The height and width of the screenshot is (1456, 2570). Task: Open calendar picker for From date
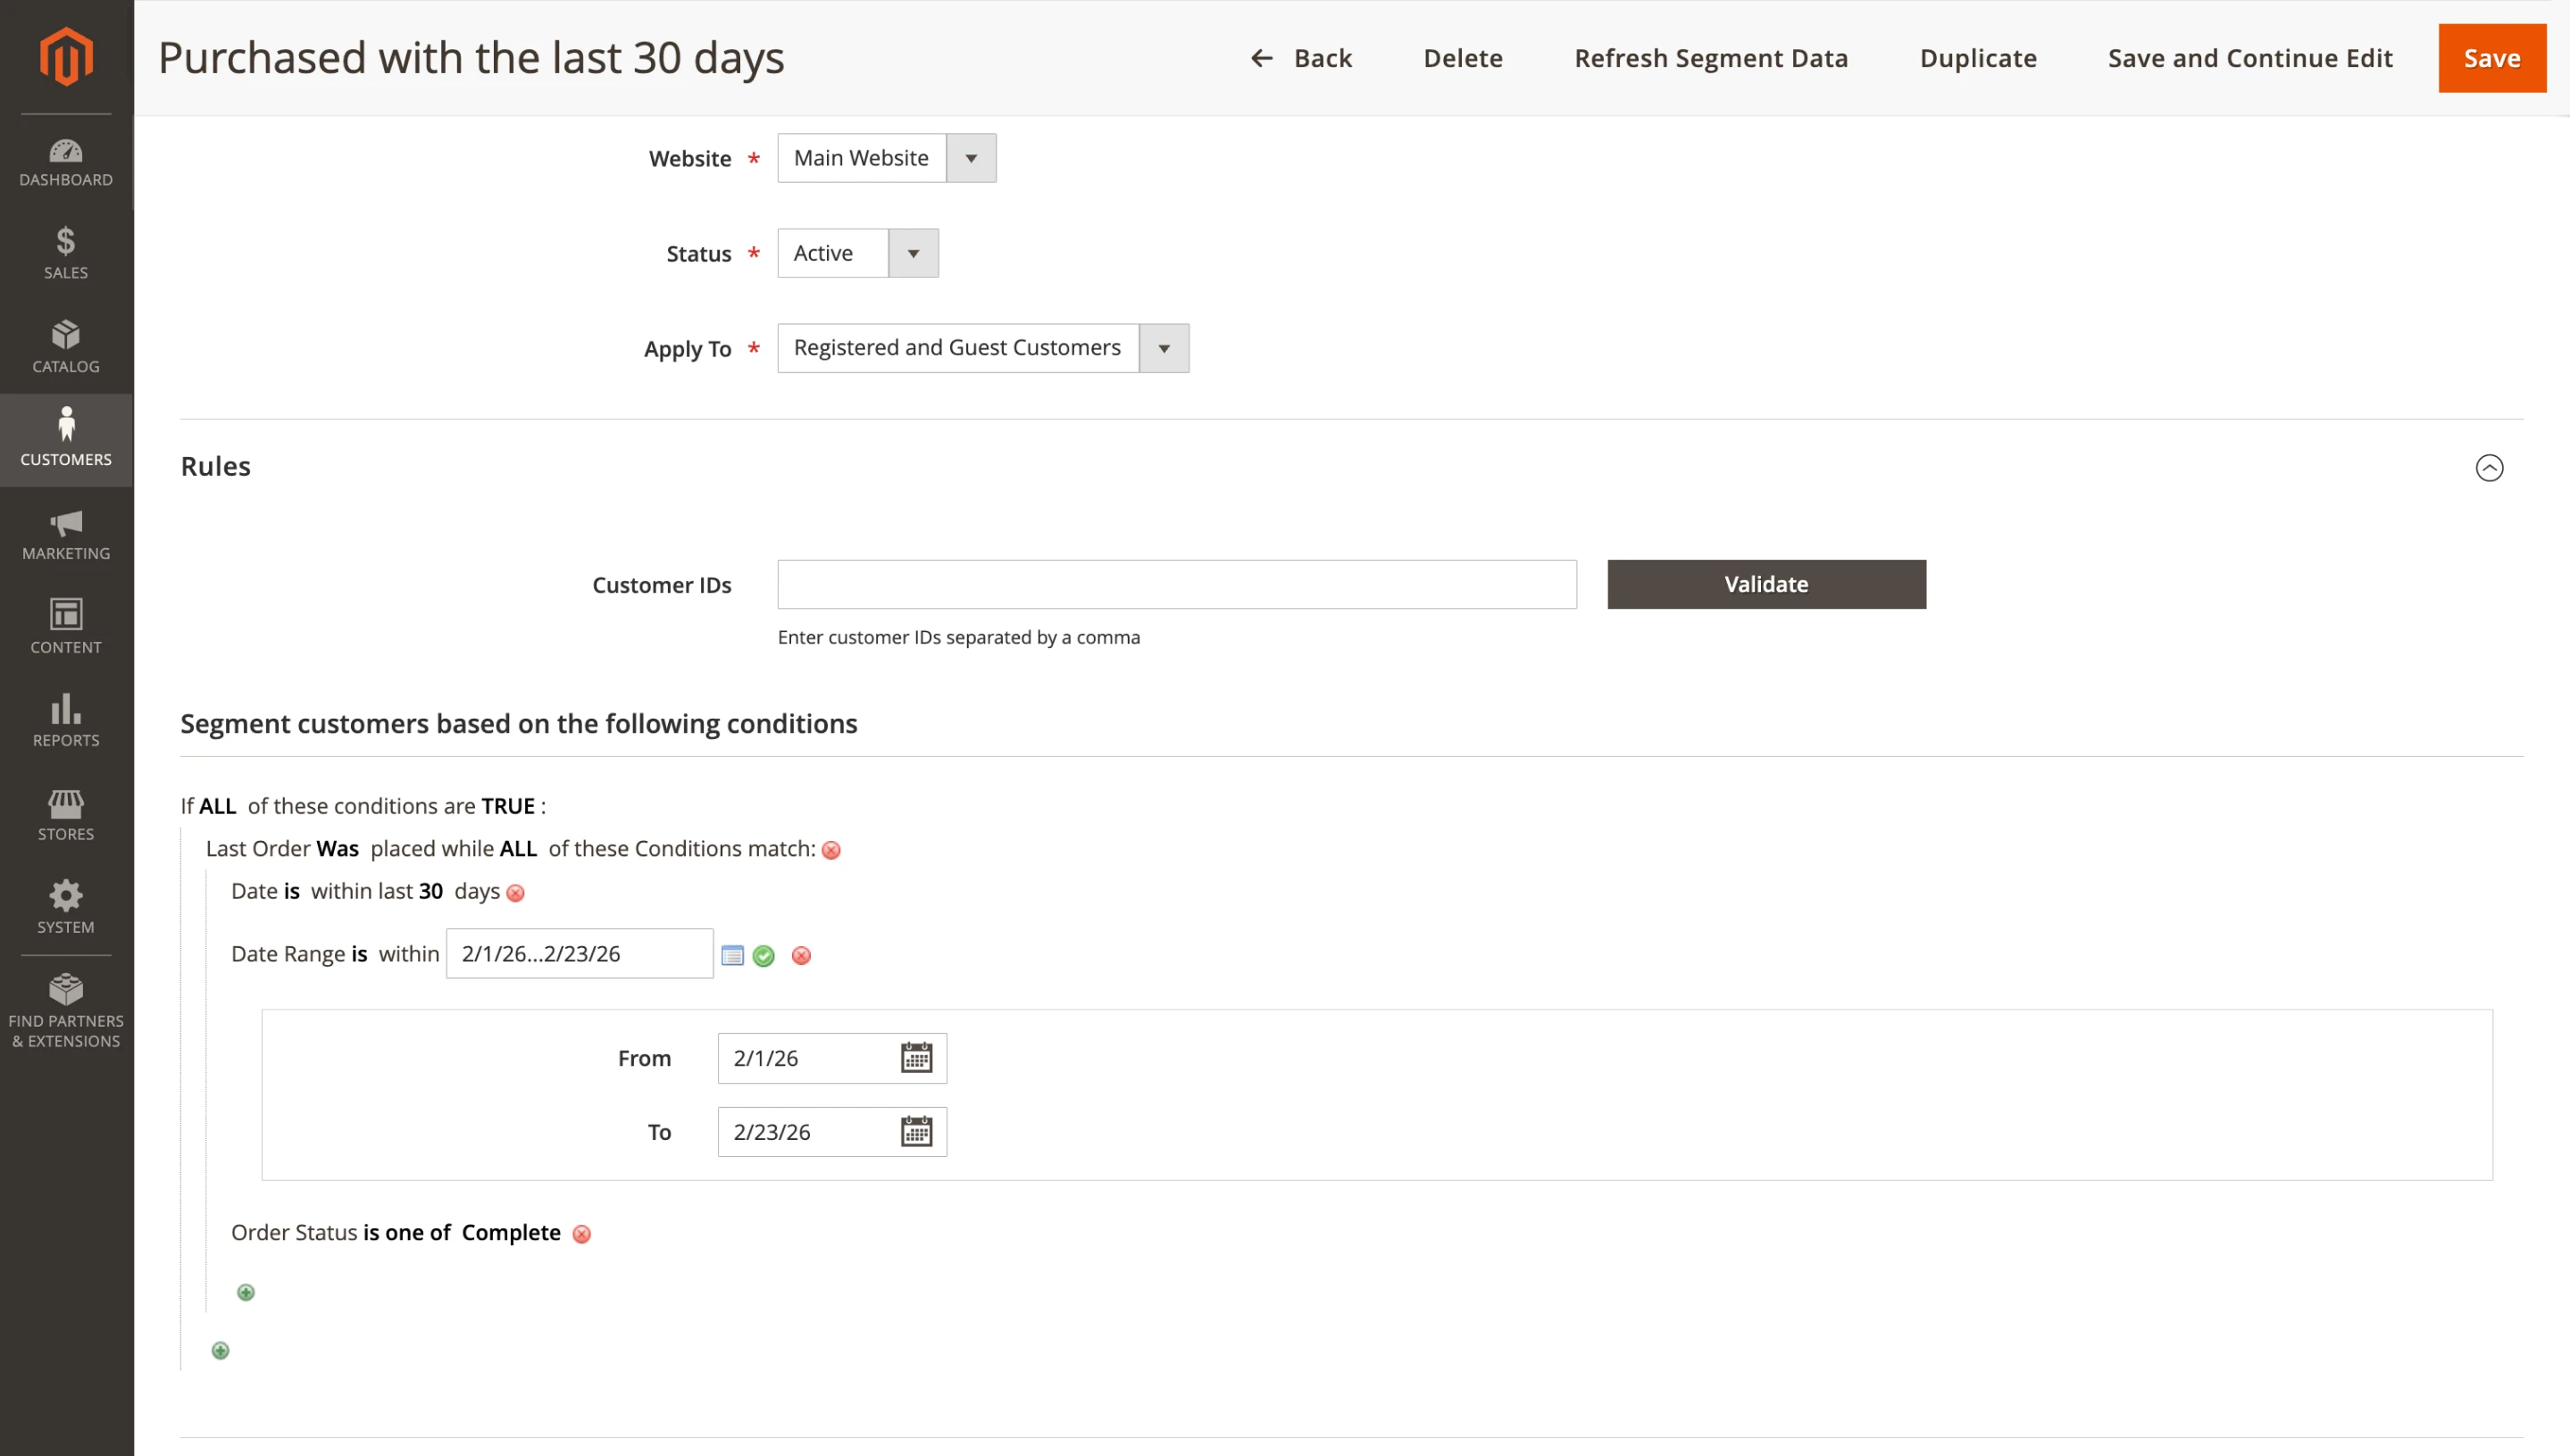coord(916,1058)
